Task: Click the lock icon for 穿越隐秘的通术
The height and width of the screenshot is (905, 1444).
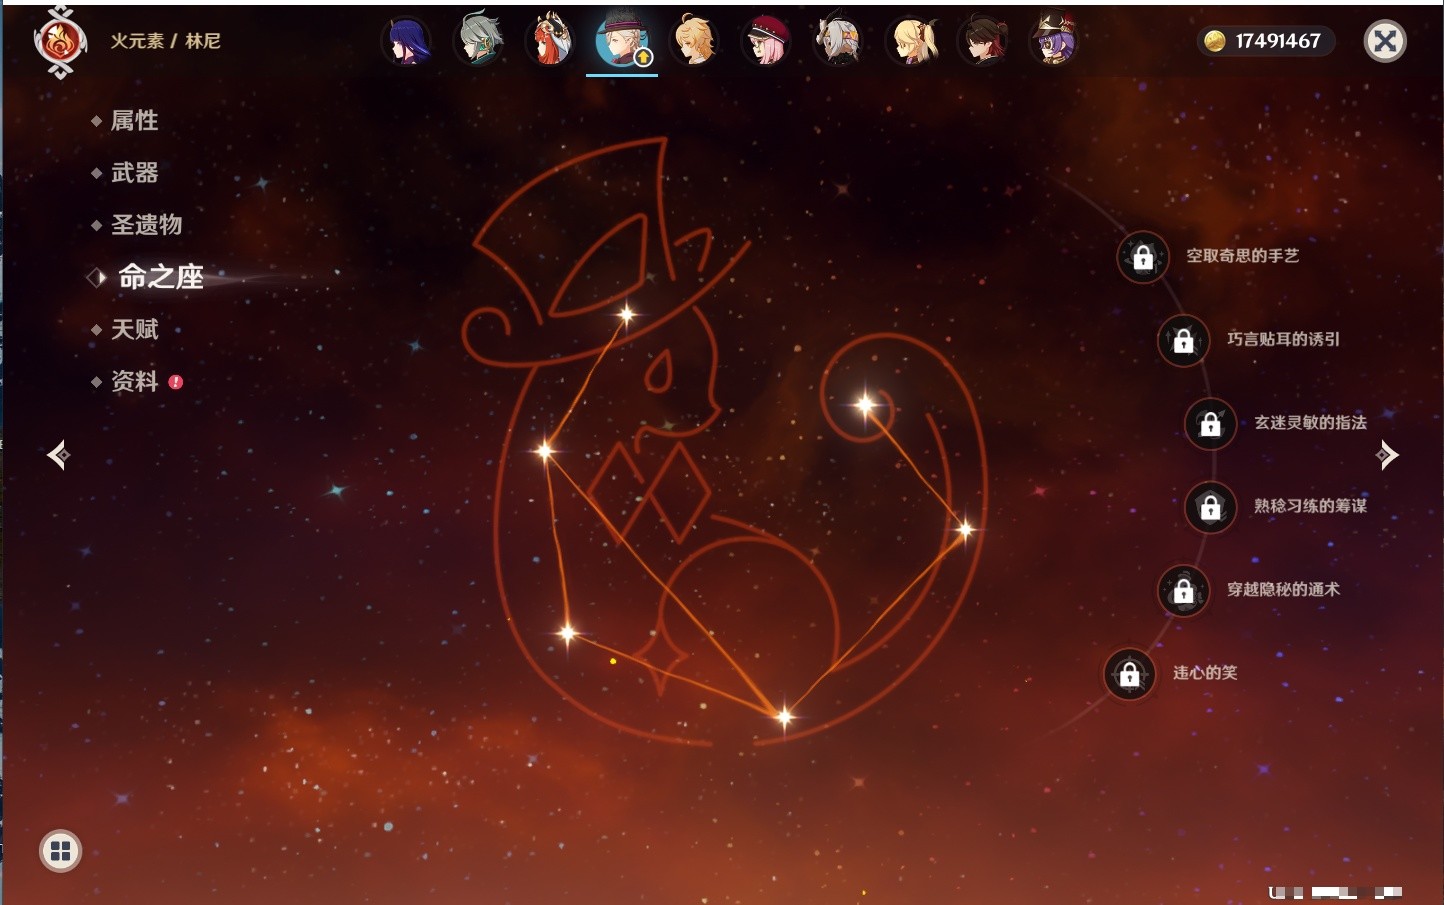Action: click(1184, 591)
